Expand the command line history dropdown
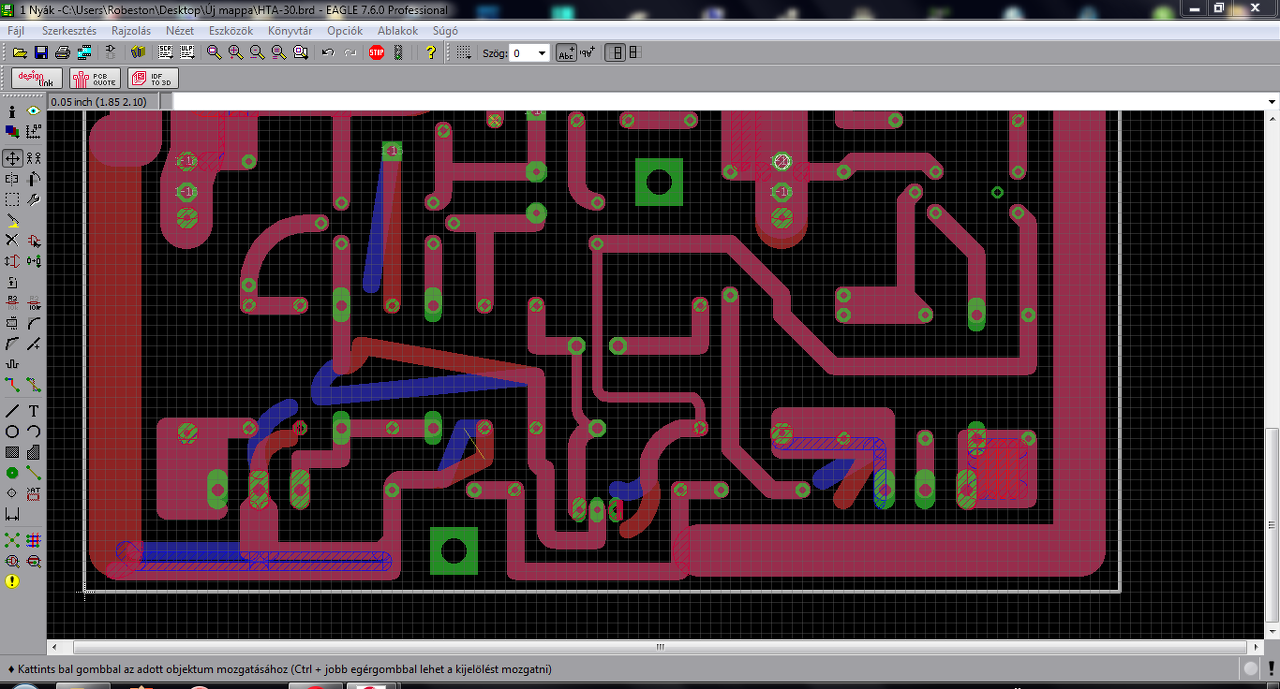This screenshot has height=689, width=1280. [1271, 102]
